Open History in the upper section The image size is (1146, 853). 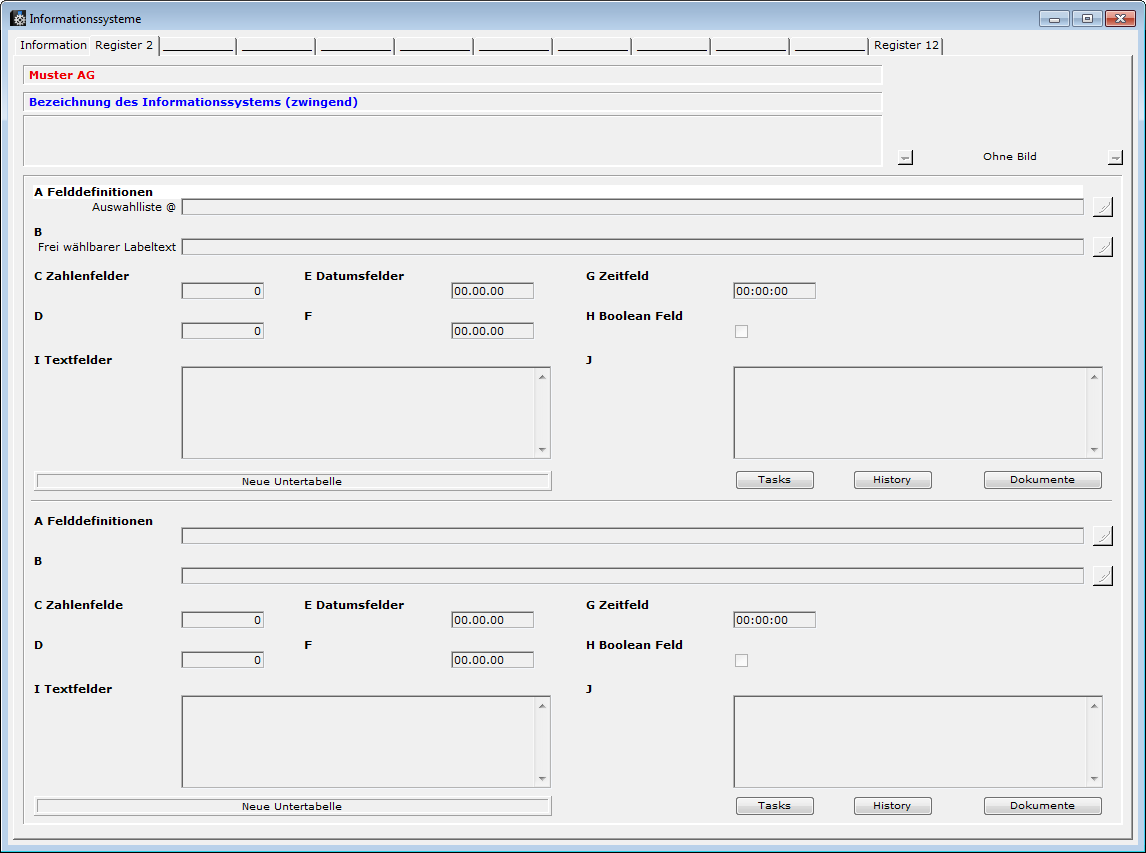(892, 480)
